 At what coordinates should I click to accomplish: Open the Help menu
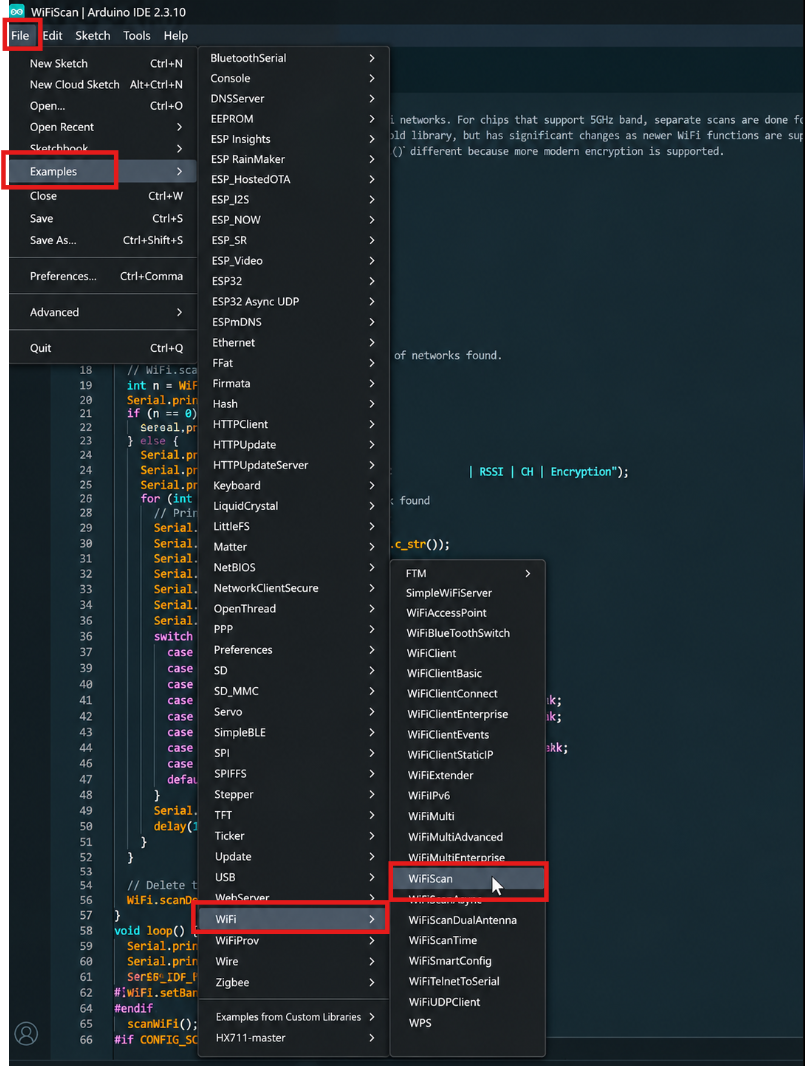[x=175, y=35]
